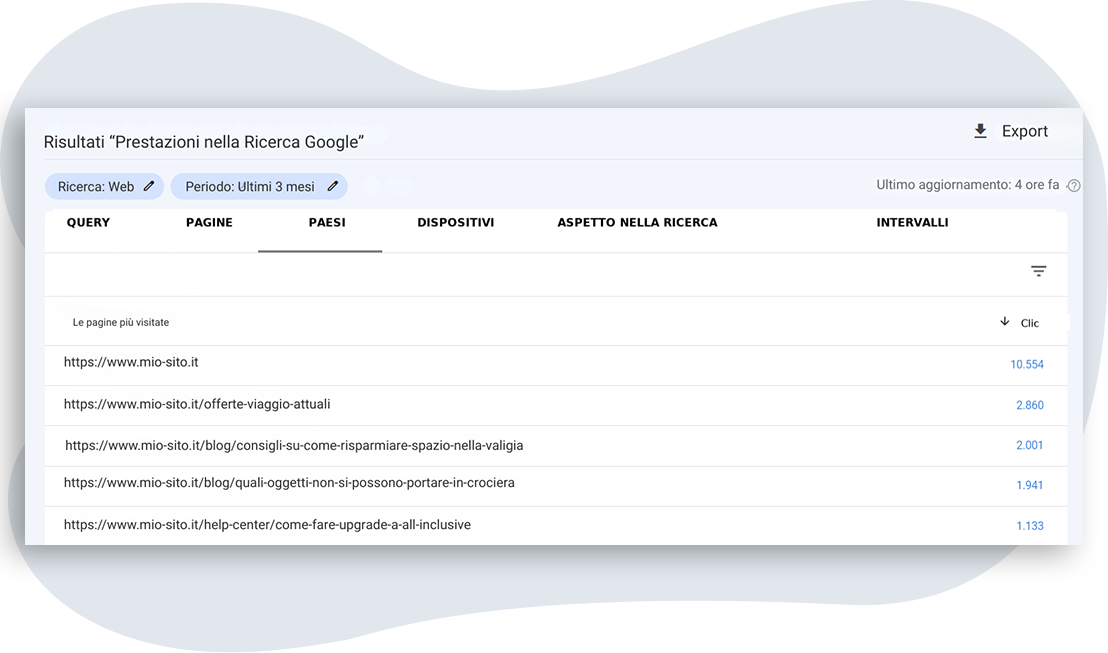Click the Export download icon

[x=980, y=131]
